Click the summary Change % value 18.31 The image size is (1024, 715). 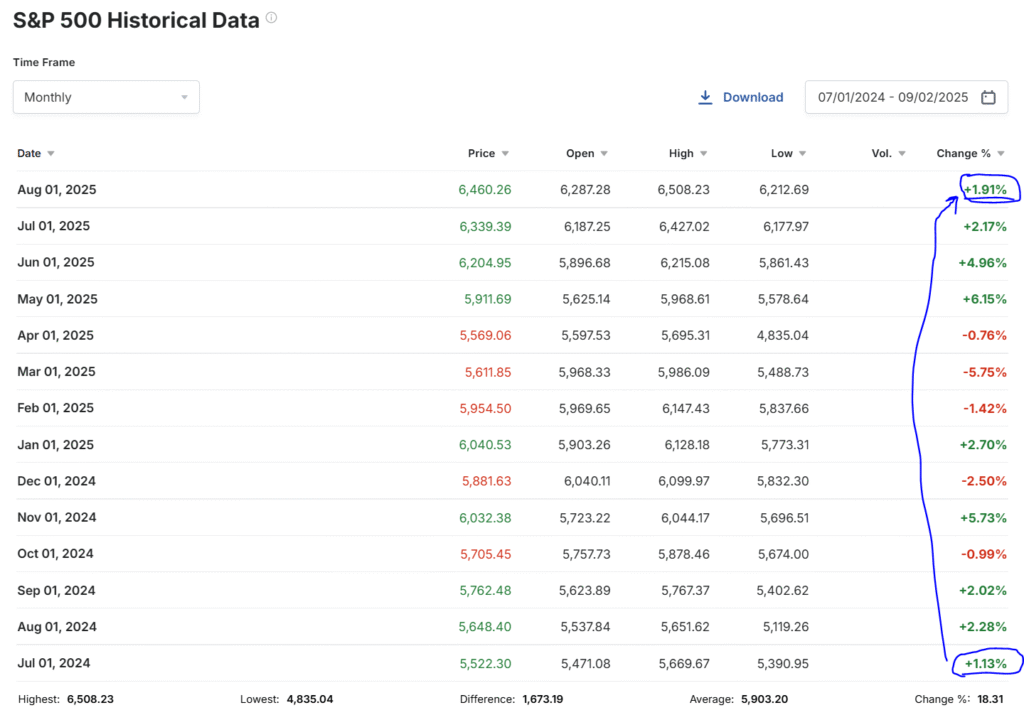click(990, 699)
